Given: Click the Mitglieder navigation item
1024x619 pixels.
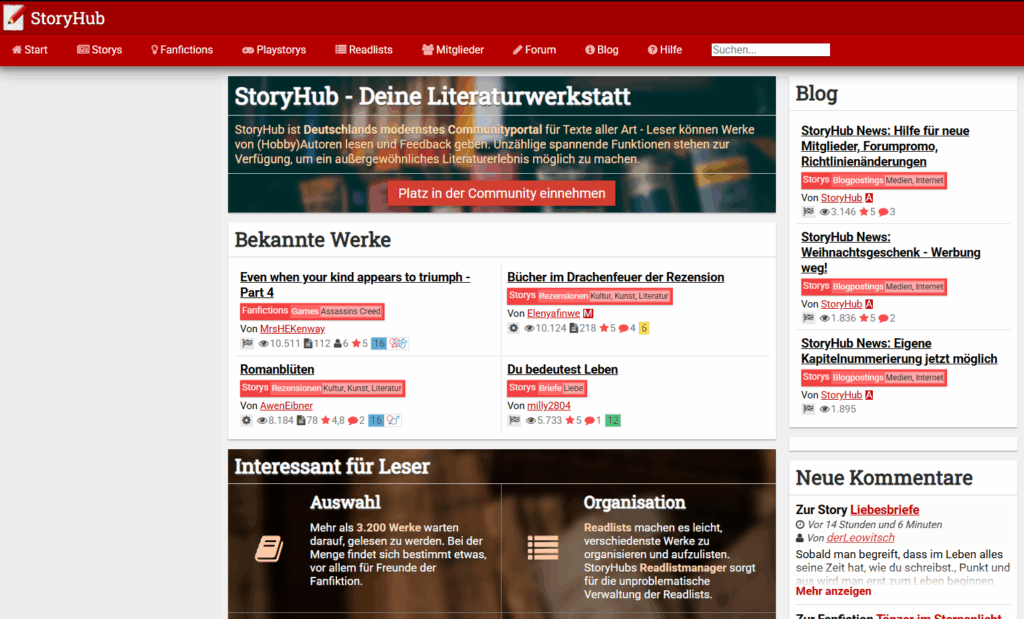Looking at the screenshot, I should click(x=452, y=50).
